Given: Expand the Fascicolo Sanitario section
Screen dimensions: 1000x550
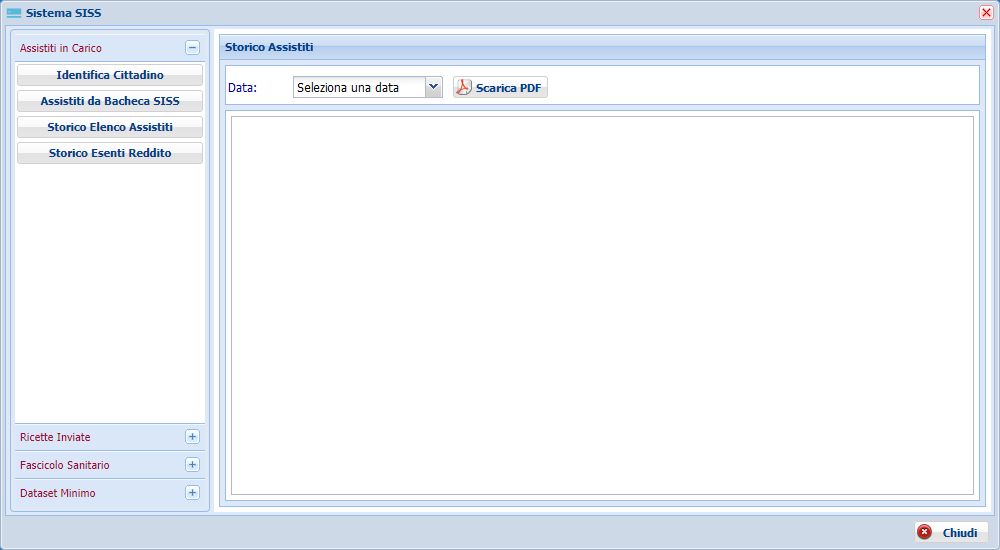Looking at the screenshot, I should point(192,465).
